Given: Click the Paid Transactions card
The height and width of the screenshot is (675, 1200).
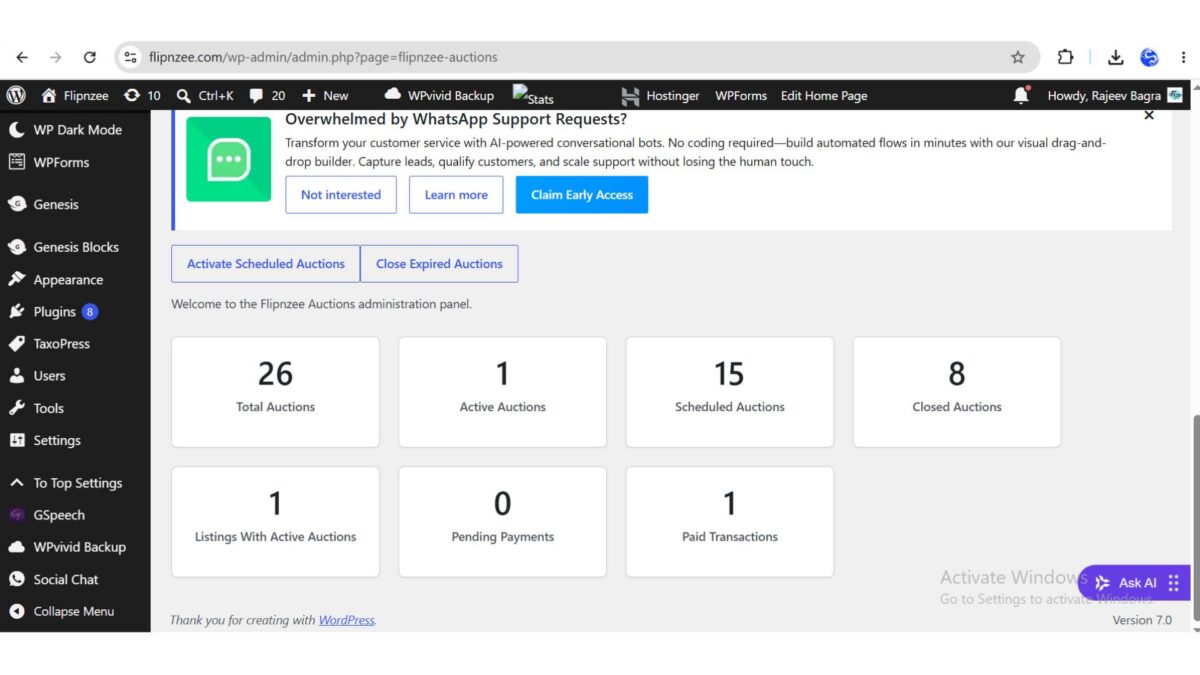Looking at the screenshot, I should click(730, 522).
